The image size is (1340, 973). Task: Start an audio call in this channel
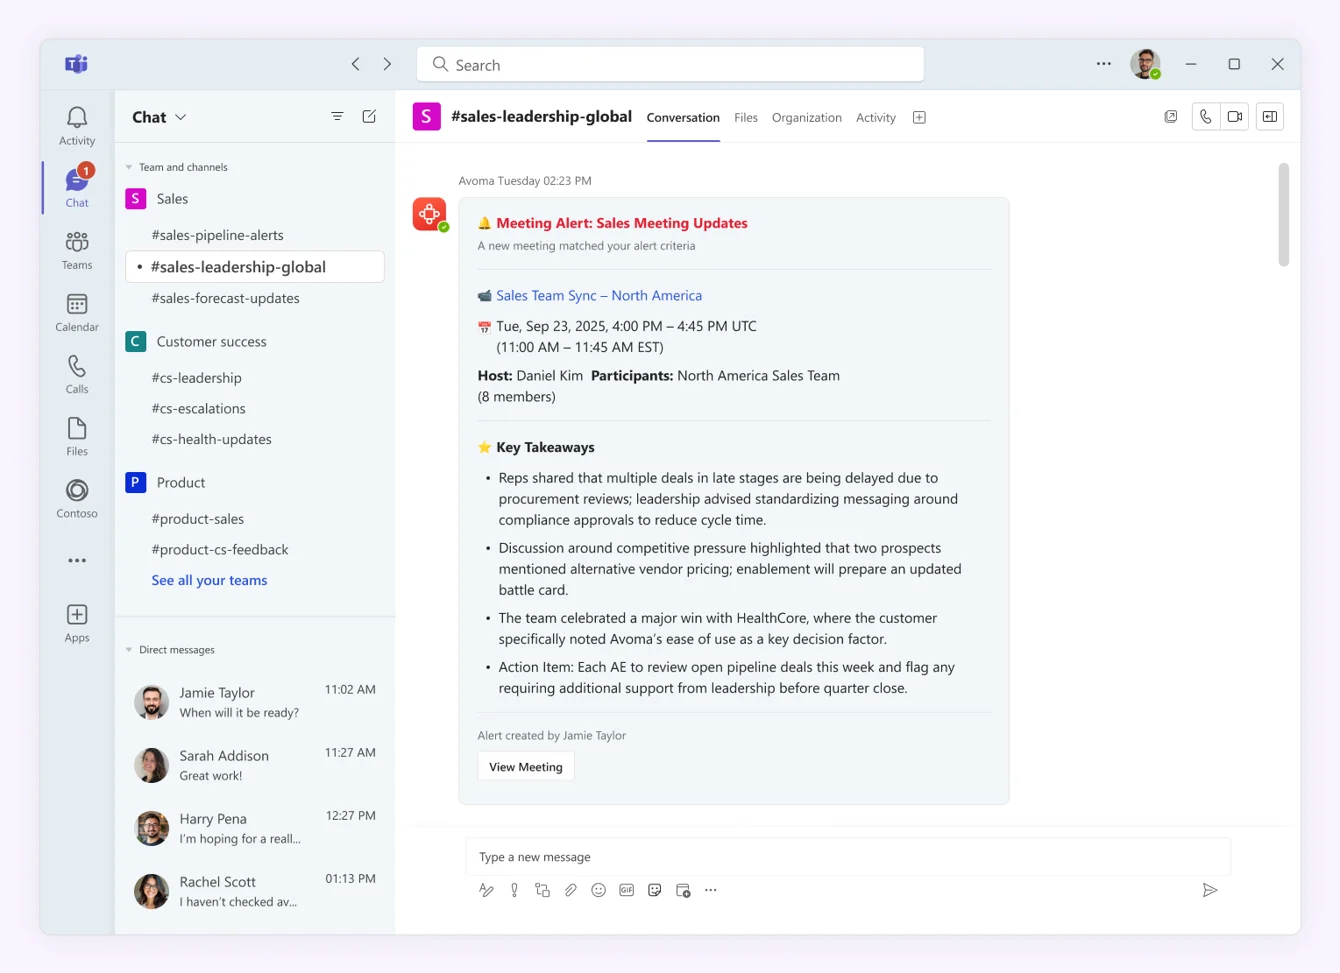(x=1205, y=116)
